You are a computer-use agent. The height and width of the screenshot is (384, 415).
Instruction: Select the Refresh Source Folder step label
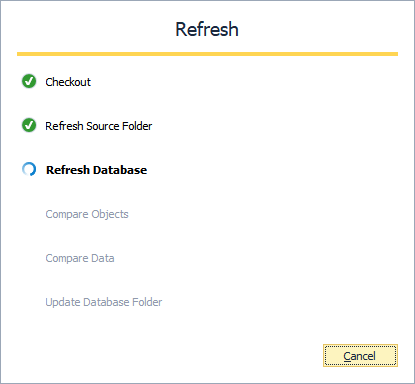(99, 126)
